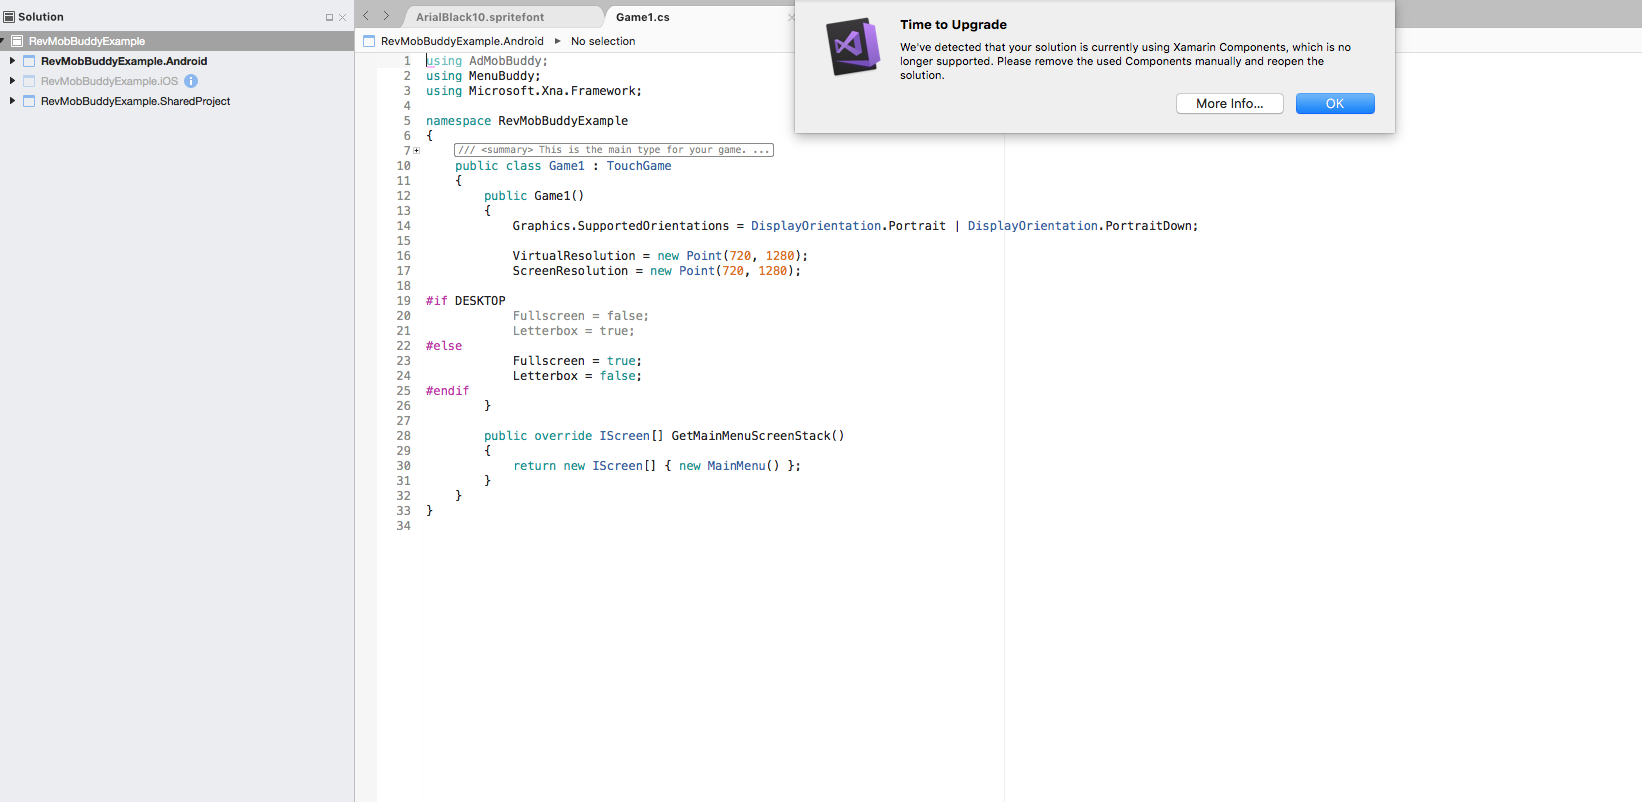Click the Solution pad header icon
This screenshot has height=802, width=1642.
pos(9,17)
